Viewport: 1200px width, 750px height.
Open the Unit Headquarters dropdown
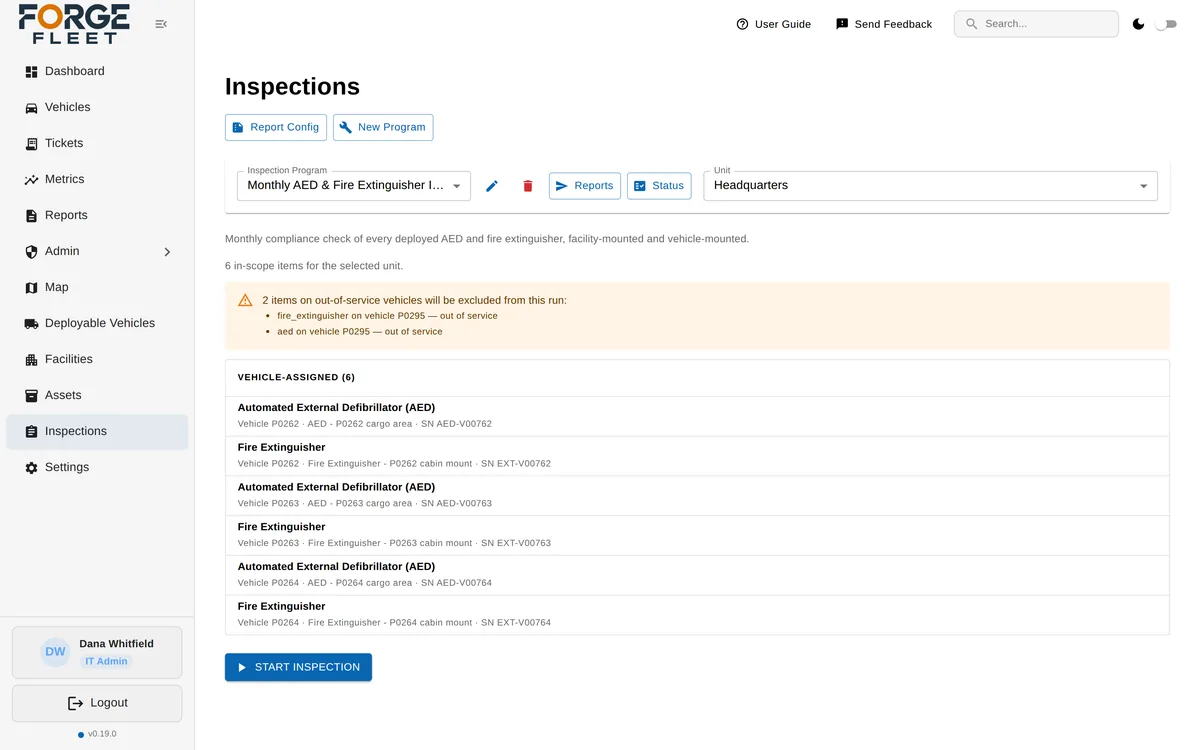(x=930, y=186)
